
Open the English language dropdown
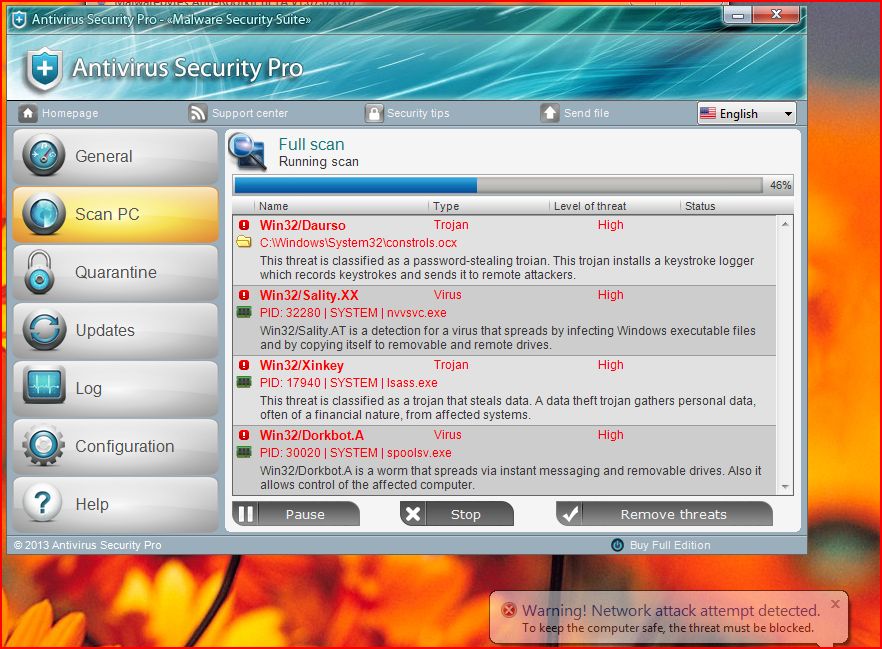coord(746,114)
